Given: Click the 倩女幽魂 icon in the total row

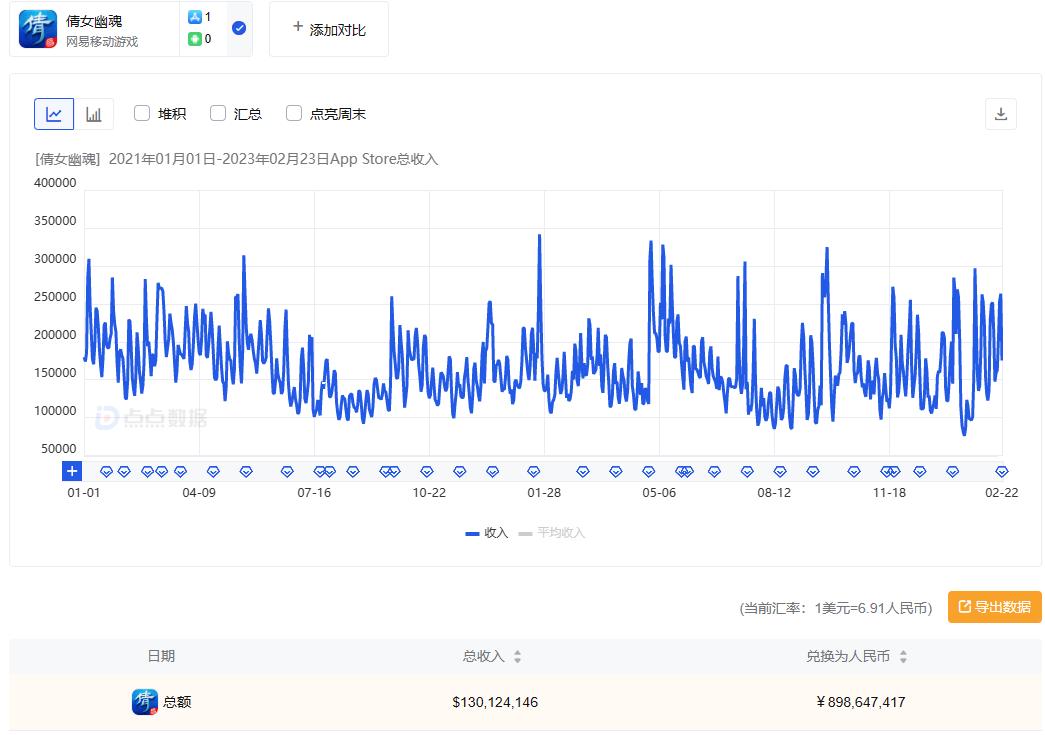Looking at the screenshot, I should point(143,702).
